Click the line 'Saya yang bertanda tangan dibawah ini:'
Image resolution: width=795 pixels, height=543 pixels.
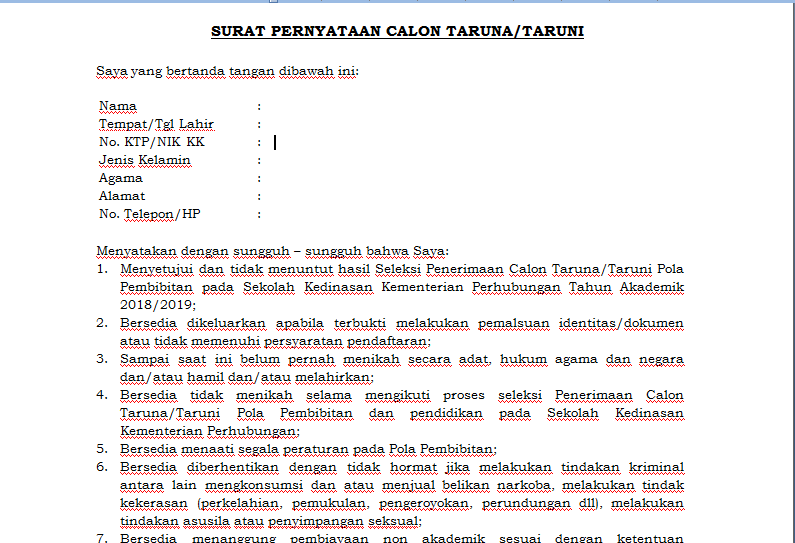228,71
